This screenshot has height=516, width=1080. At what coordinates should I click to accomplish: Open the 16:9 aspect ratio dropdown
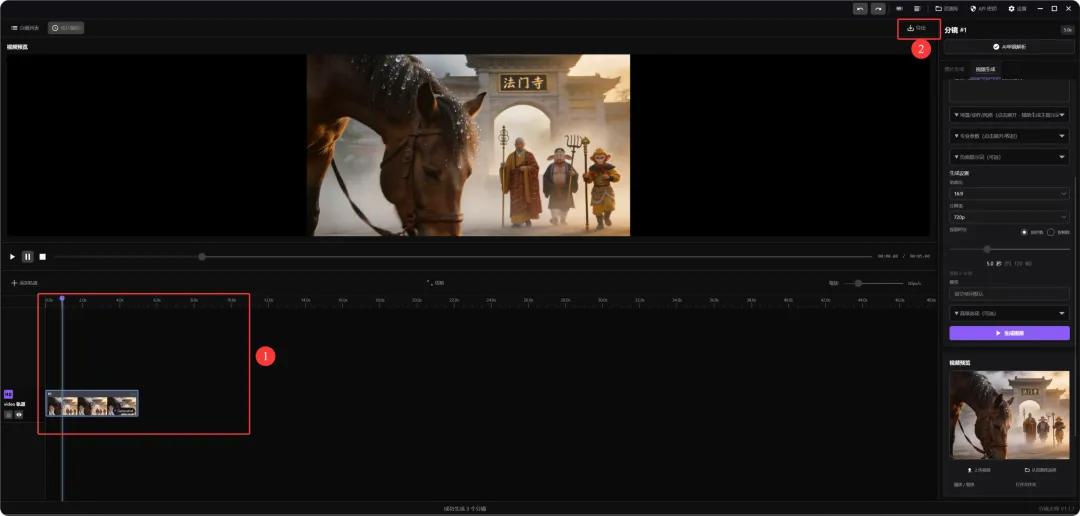coord(1008,194)
